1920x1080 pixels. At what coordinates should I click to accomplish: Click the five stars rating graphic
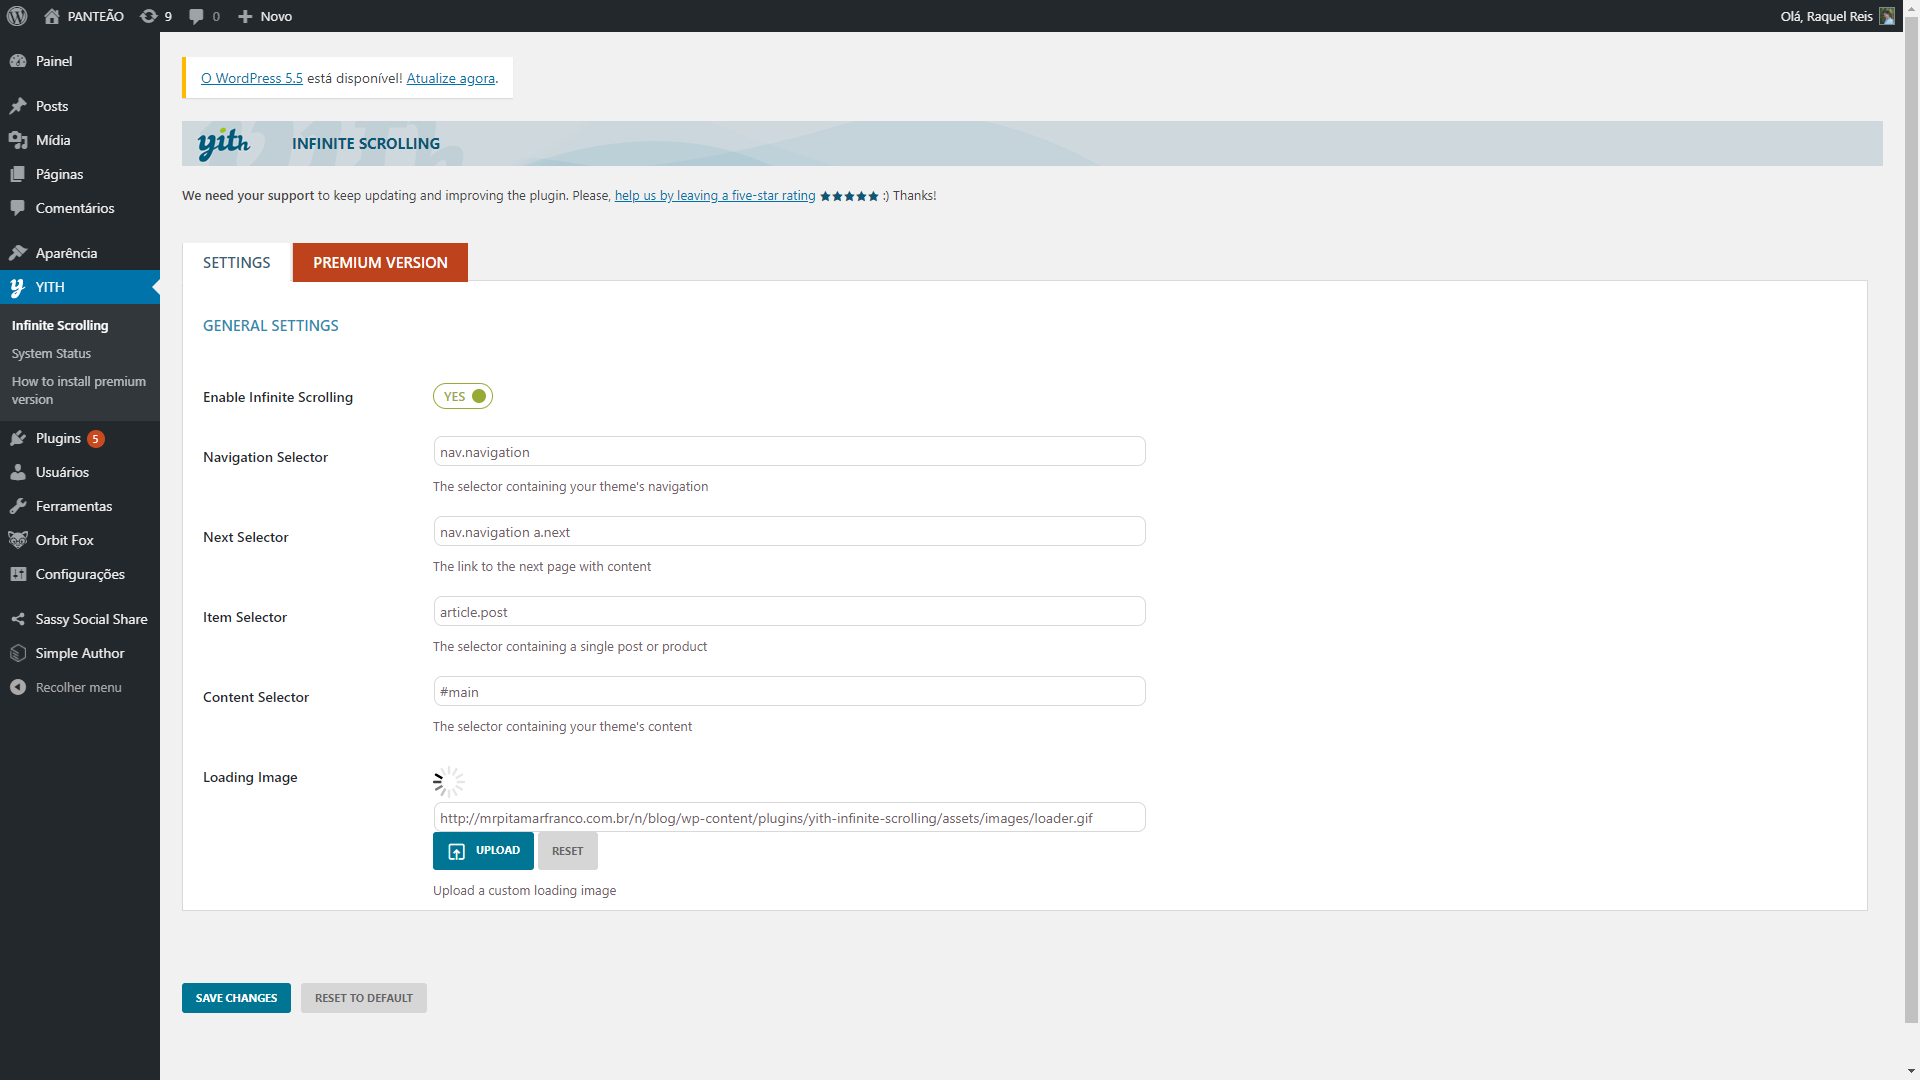(x=849, y=196)
